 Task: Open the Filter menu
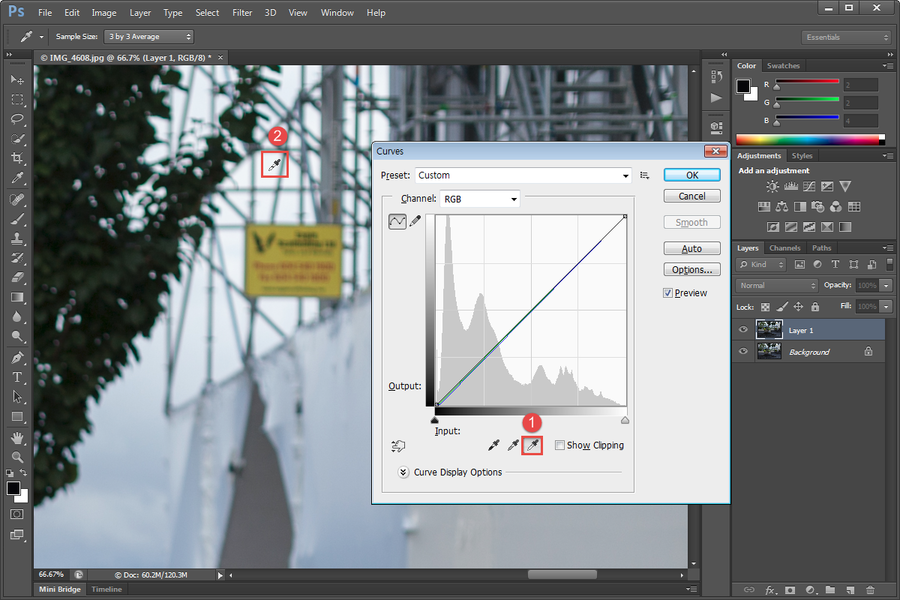coord(242,13)
